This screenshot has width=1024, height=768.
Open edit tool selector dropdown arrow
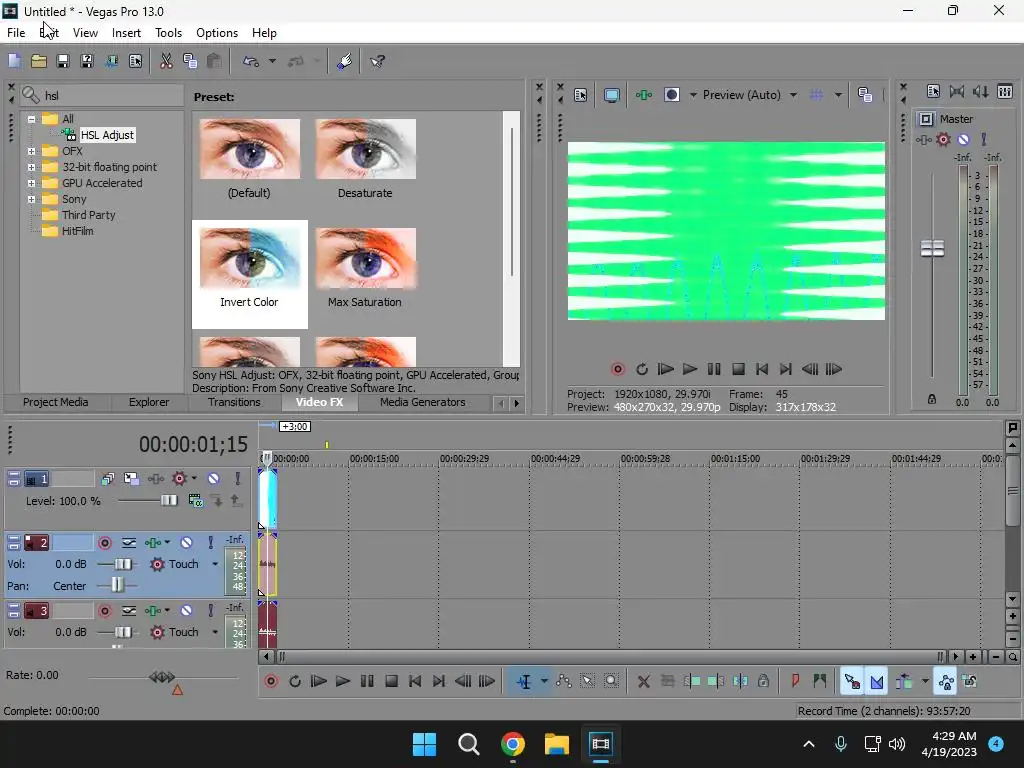pyautogui.click(x=544, y=682)
